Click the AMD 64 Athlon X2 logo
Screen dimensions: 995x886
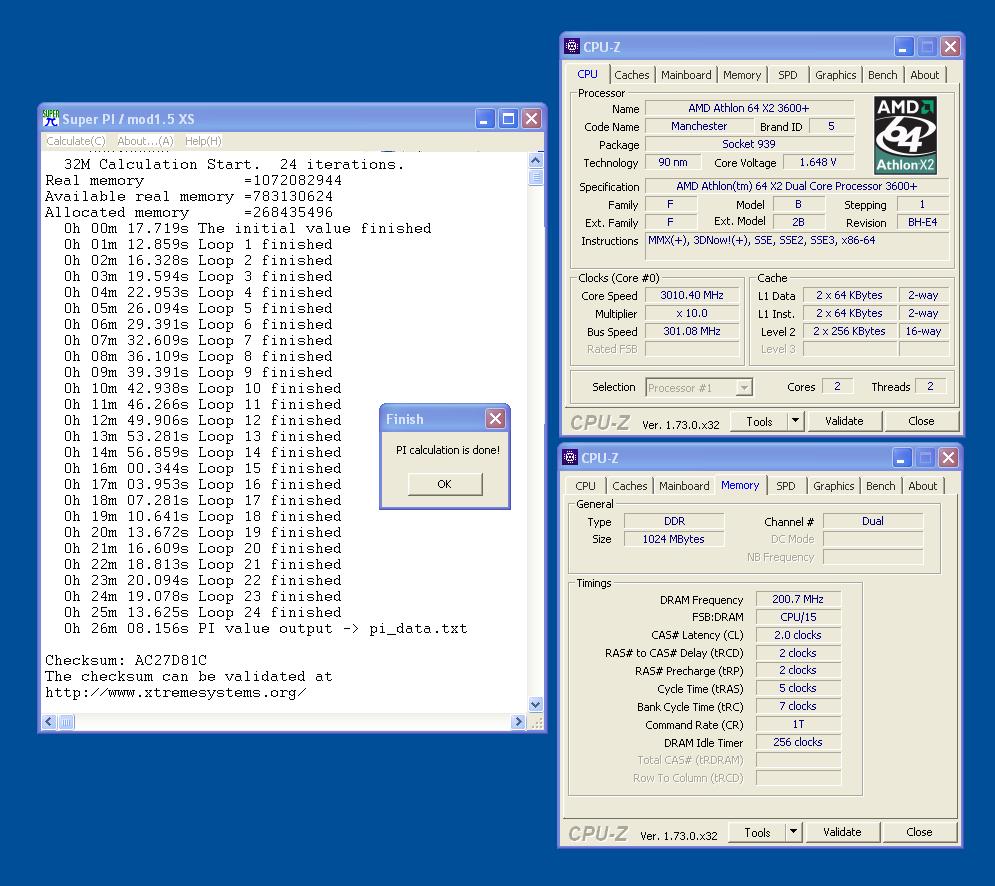[906, 135]
